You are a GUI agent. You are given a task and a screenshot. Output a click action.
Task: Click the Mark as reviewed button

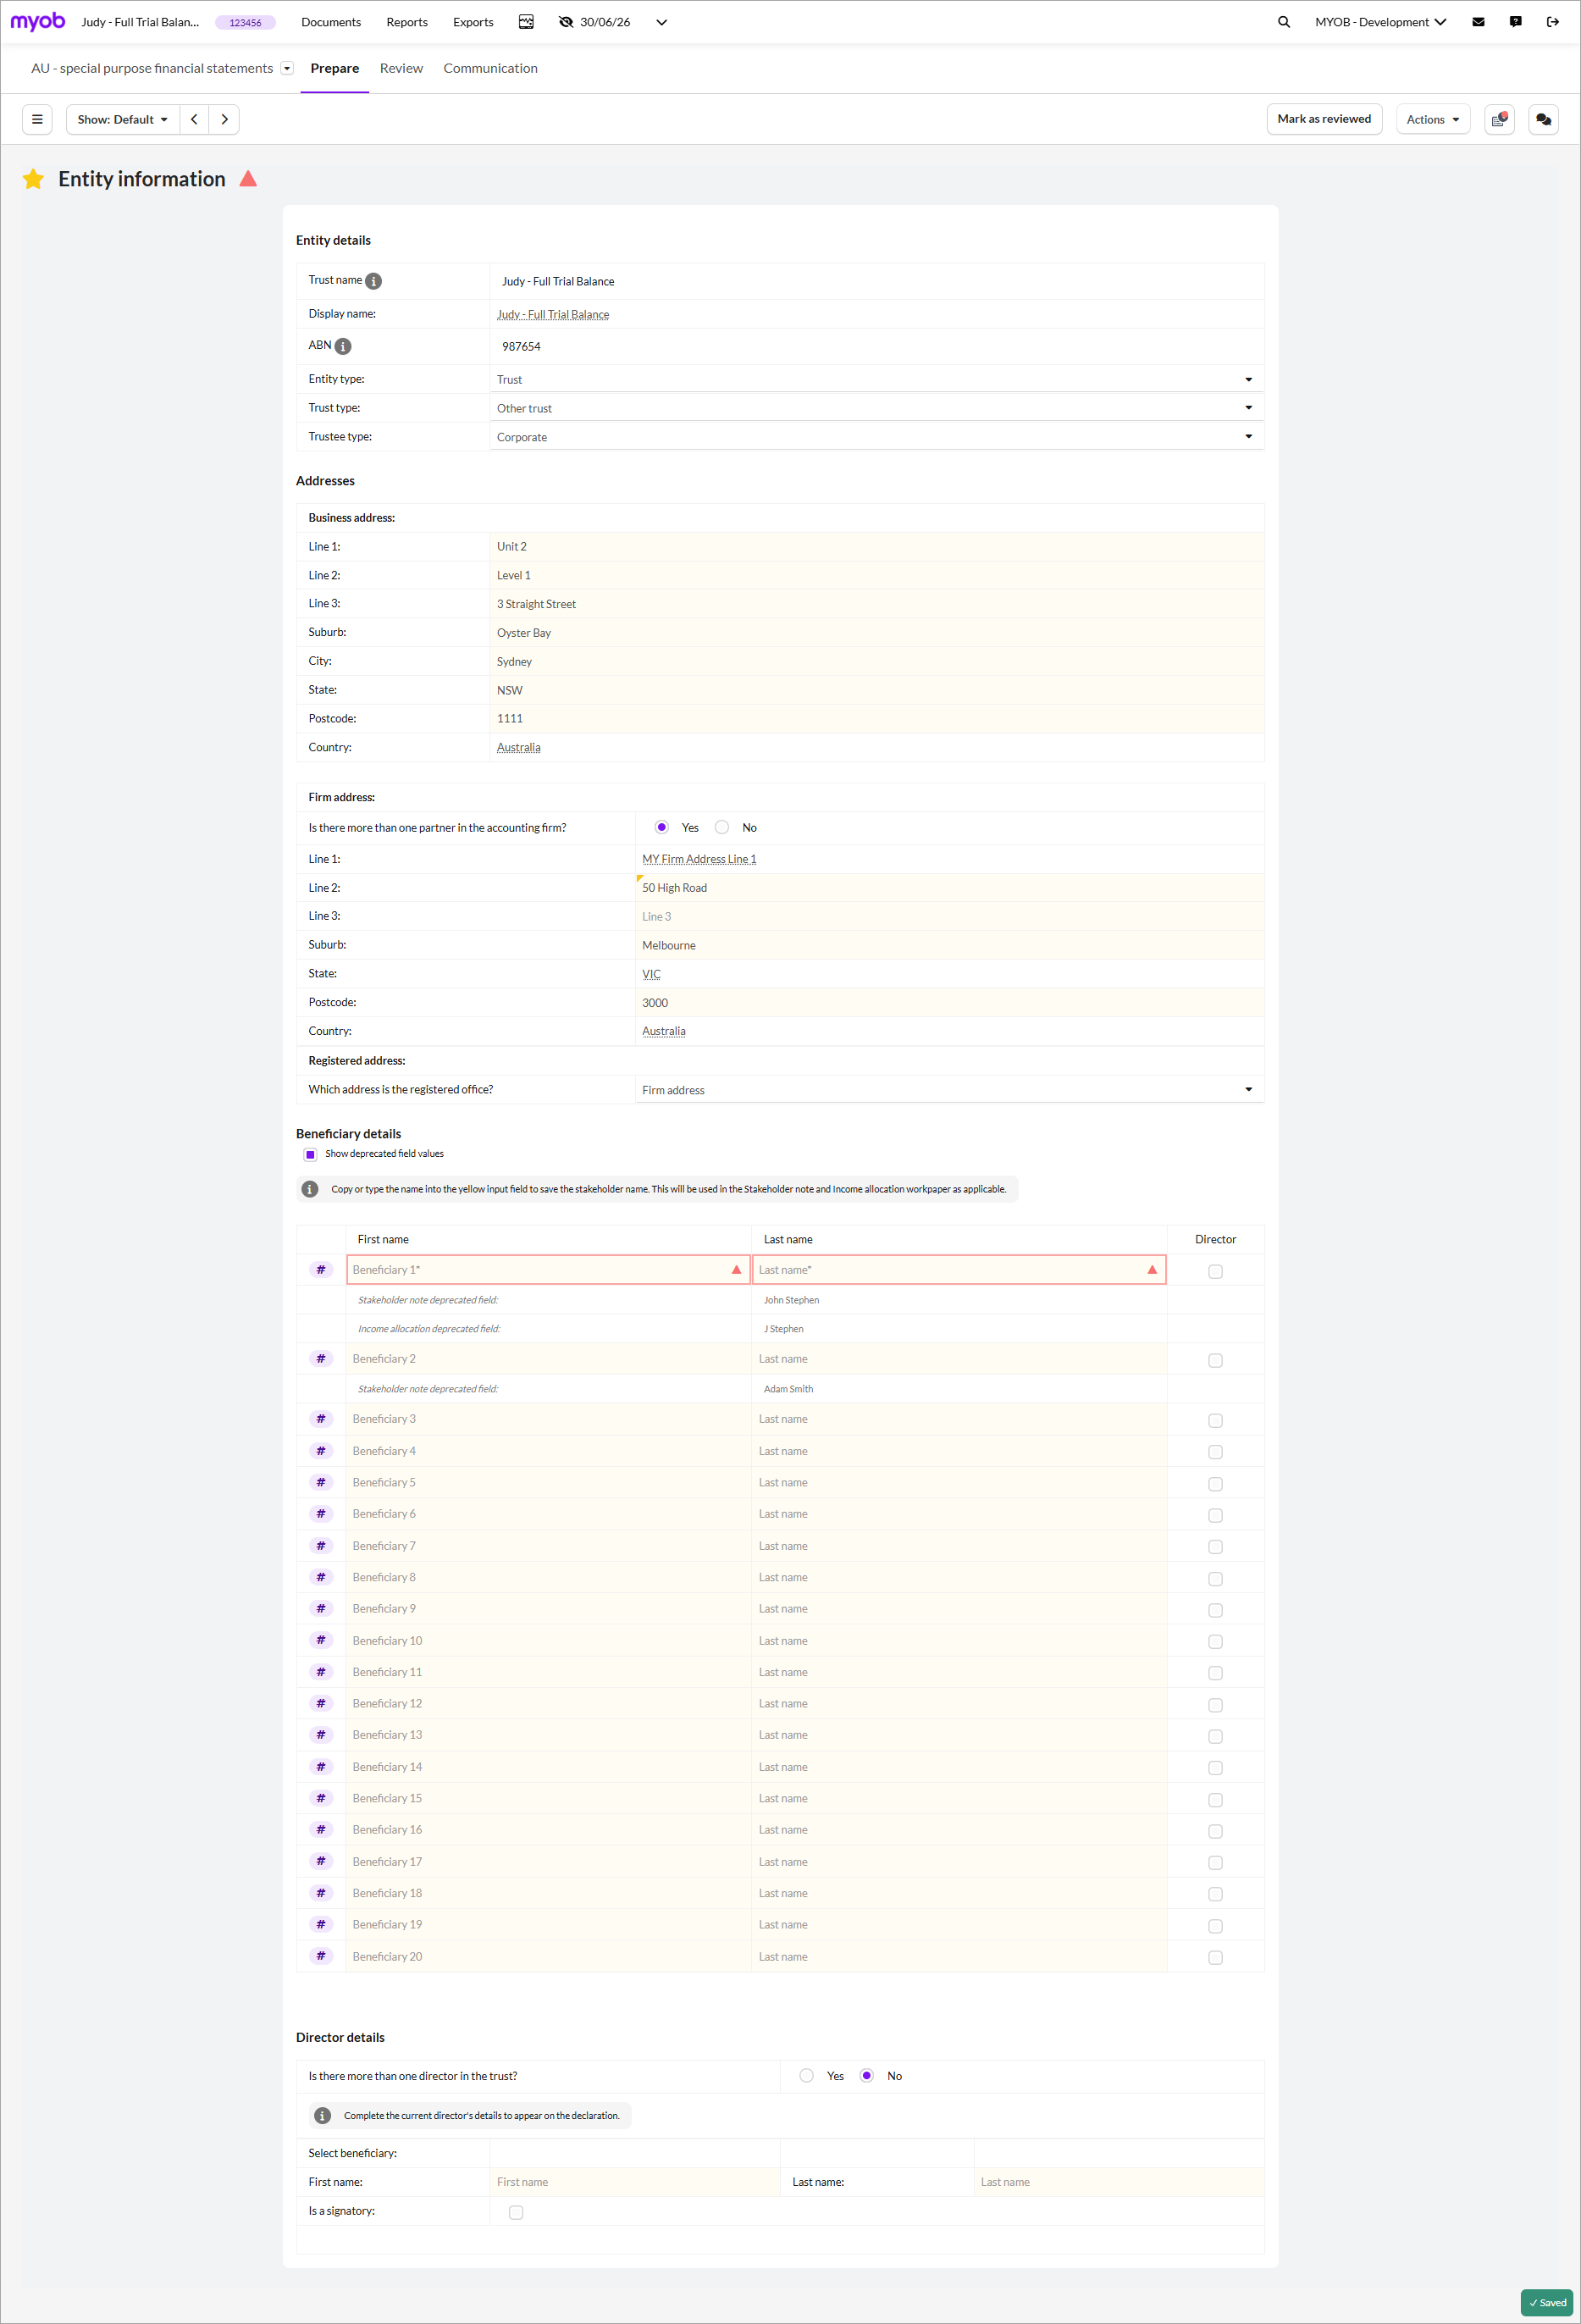pyautogui.click(x=1324, y=119)
